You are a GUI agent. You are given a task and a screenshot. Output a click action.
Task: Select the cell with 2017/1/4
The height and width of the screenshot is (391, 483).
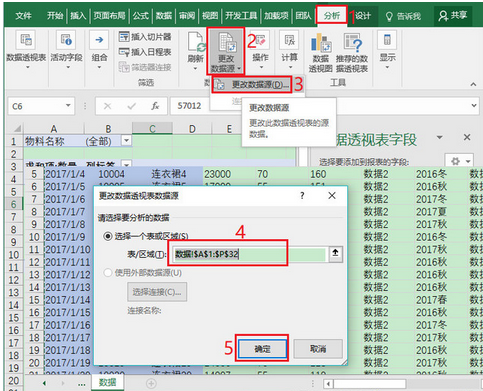click(65, 174)
